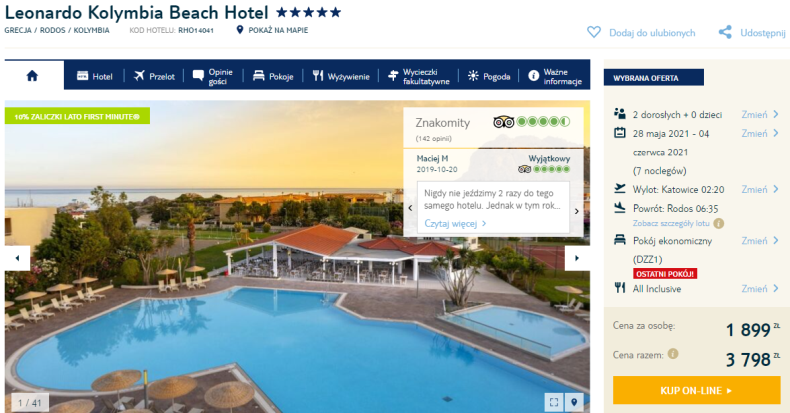Change departure airport Katowice via Zmień

point(760,189)
